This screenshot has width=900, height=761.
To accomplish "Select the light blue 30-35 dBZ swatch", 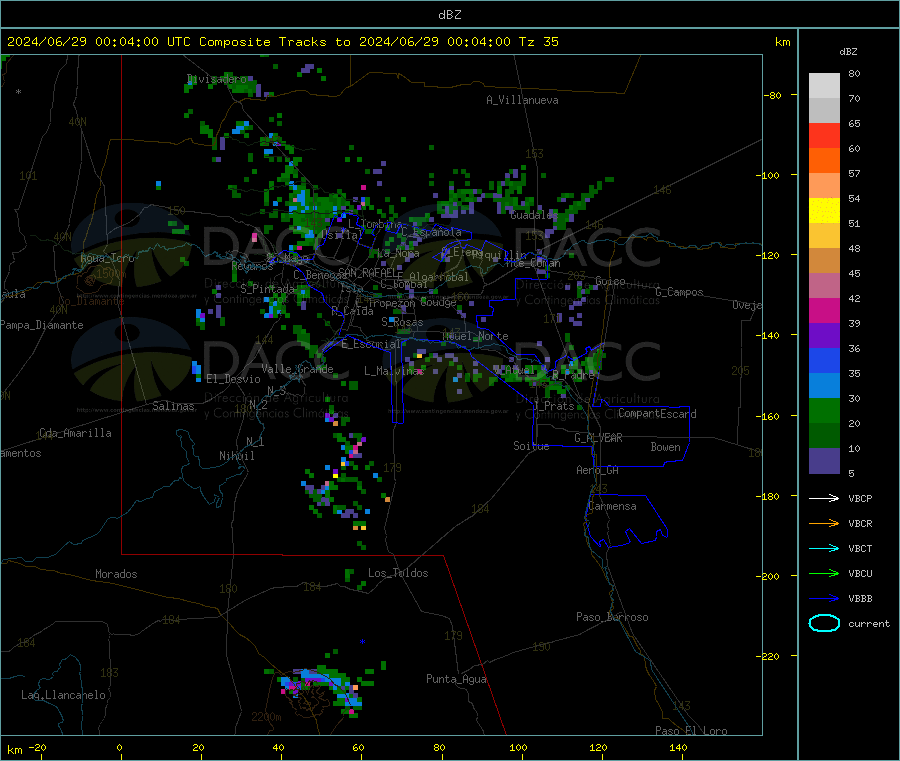I will point(824,386).
